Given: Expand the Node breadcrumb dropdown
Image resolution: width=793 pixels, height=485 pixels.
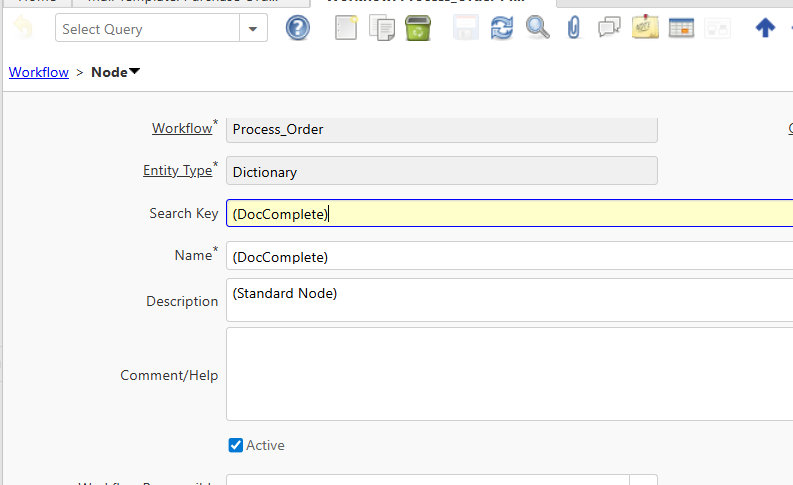Looking at the screenshot, I should coord(135,72).
